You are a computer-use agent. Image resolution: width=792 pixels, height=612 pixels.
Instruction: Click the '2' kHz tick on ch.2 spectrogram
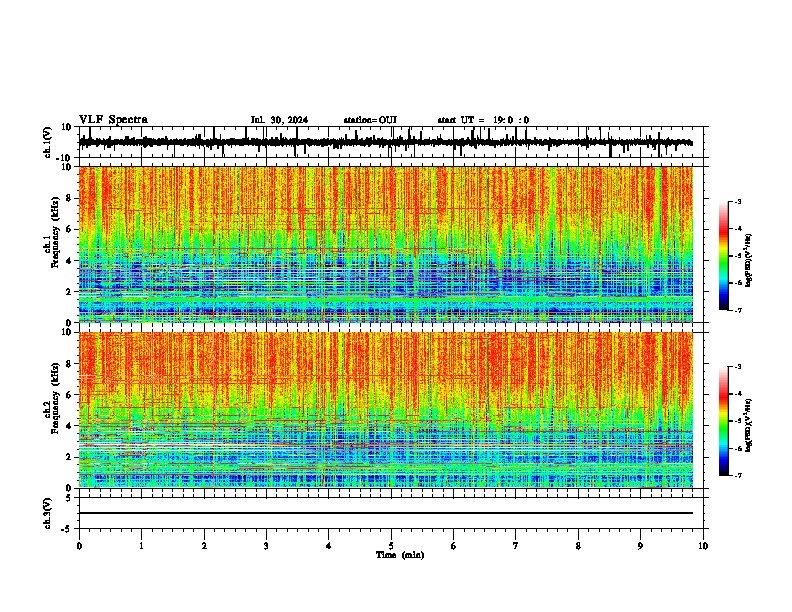tap(69, 457)
